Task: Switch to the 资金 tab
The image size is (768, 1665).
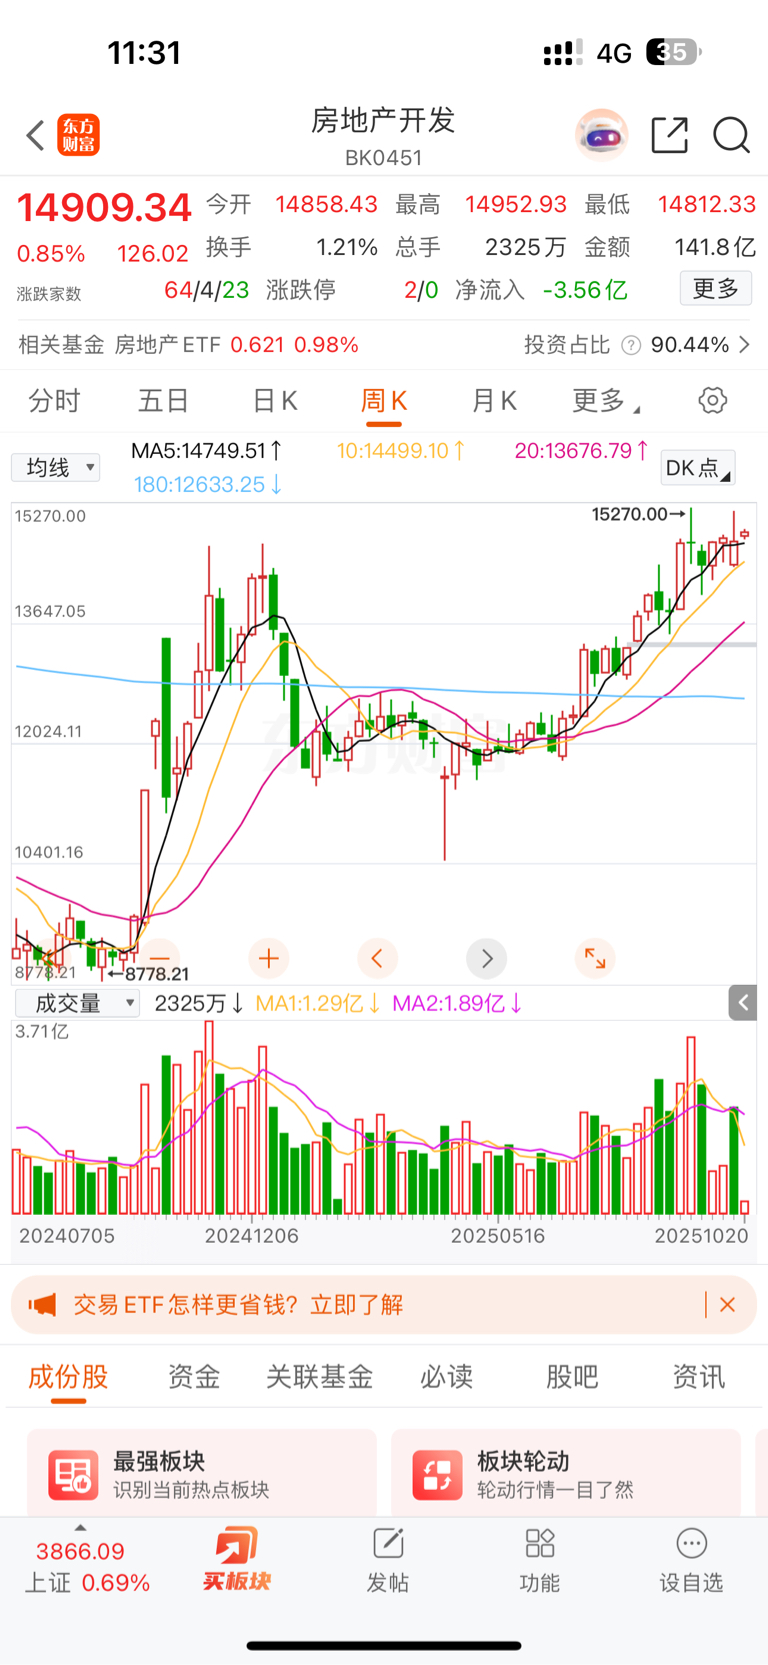Action: point(193,1377)
